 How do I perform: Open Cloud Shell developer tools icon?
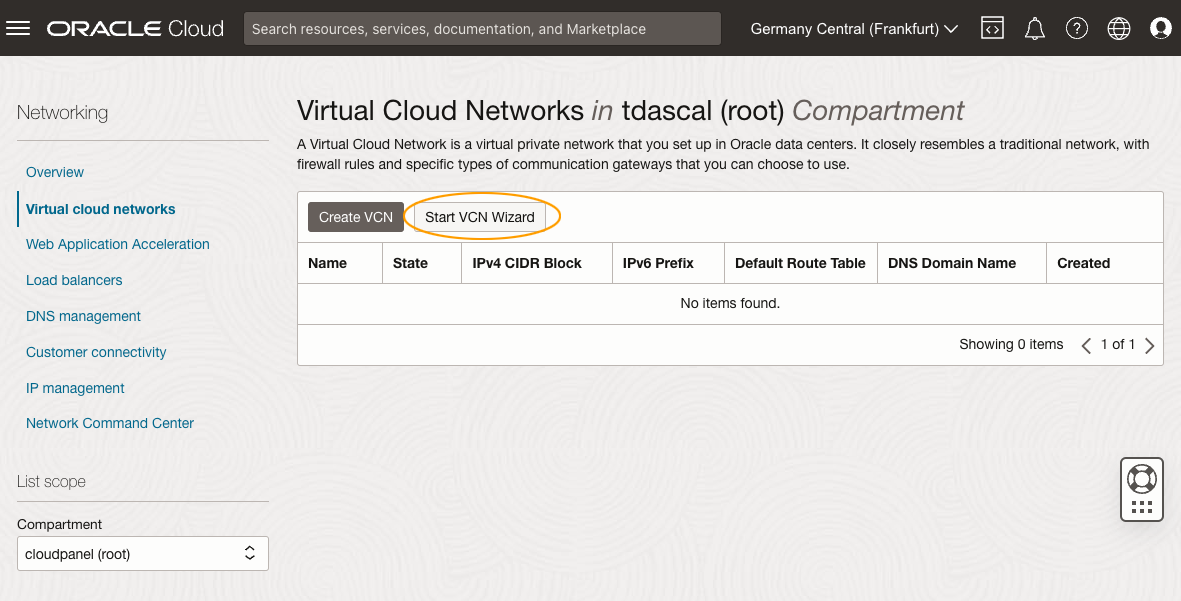tap(992, 28)
